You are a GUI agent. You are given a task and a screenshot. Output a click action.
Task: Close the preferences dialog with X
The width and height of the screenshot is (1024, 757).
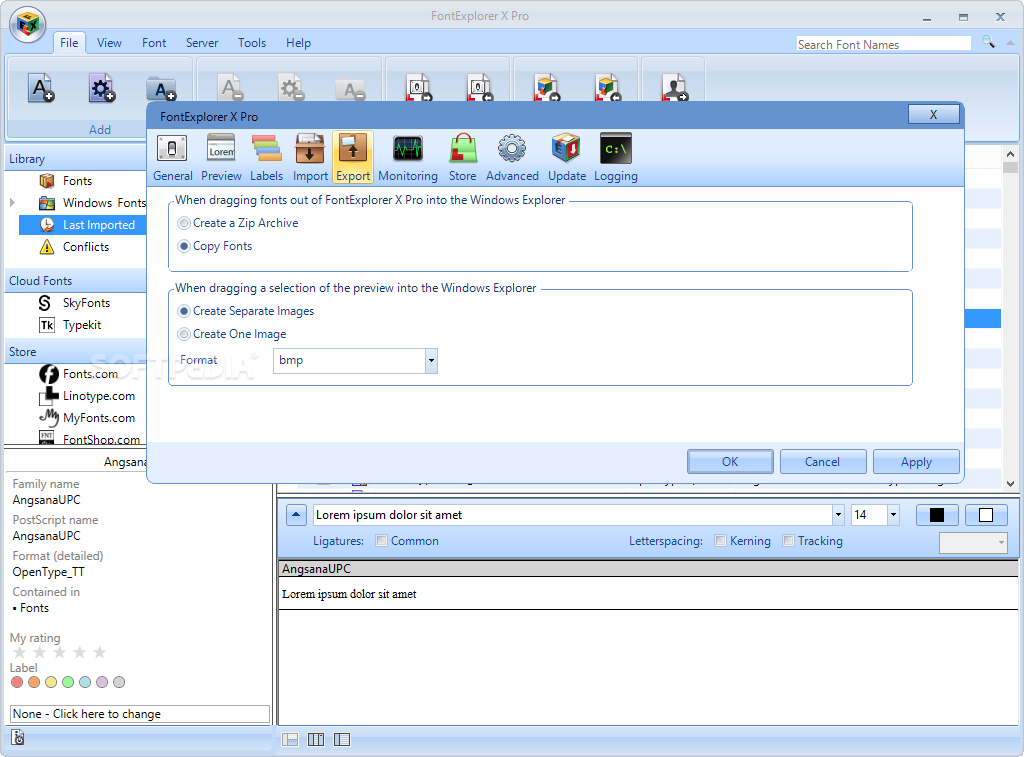coord(934,114)
